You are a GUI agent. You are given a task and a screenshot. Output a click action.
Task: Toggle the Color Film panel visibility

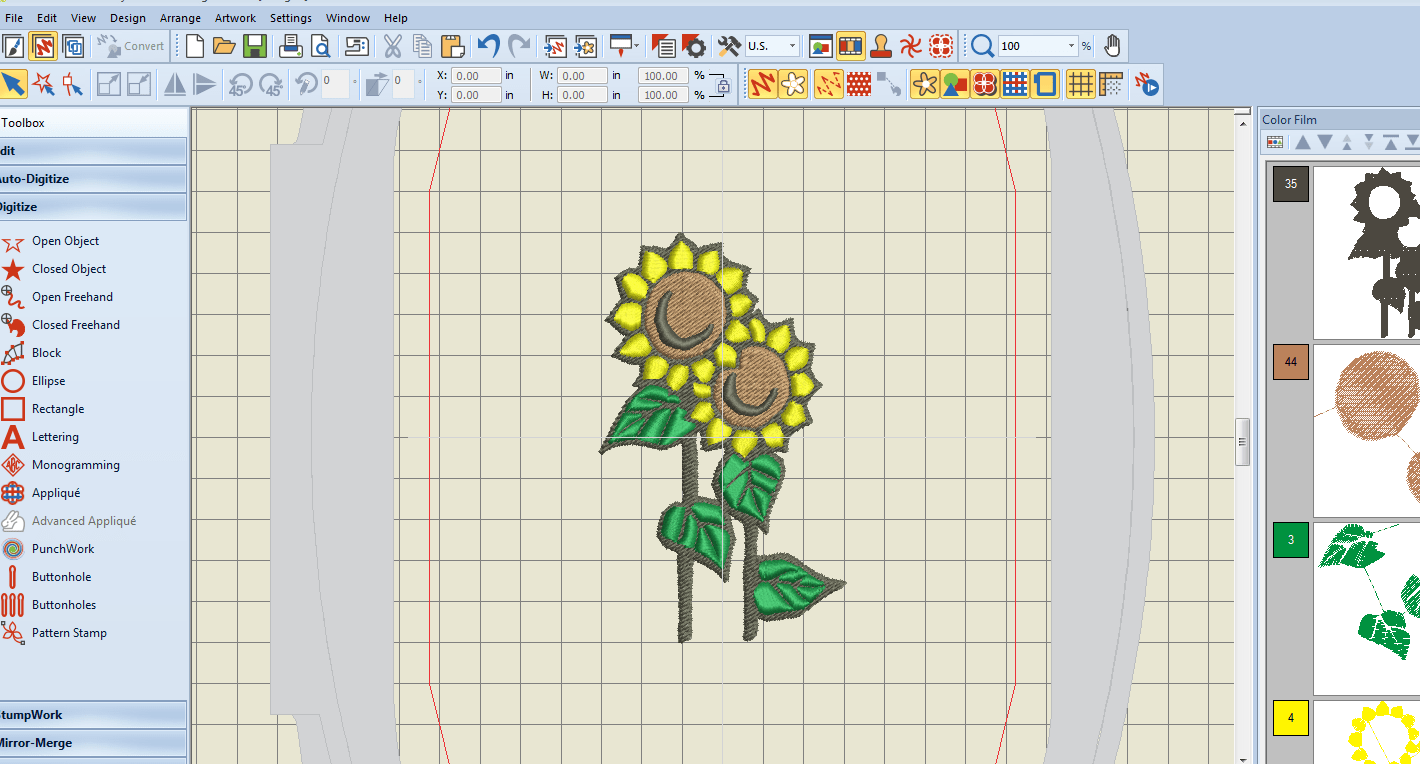[850, 46]
